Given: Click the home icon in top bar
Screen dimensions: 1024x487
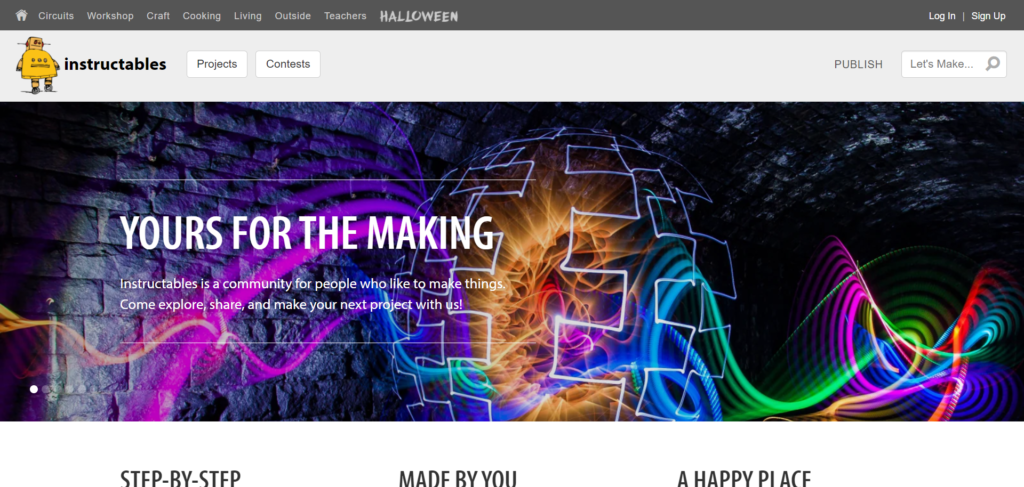Looking at the screenshot, I should [x=22, y=15].
